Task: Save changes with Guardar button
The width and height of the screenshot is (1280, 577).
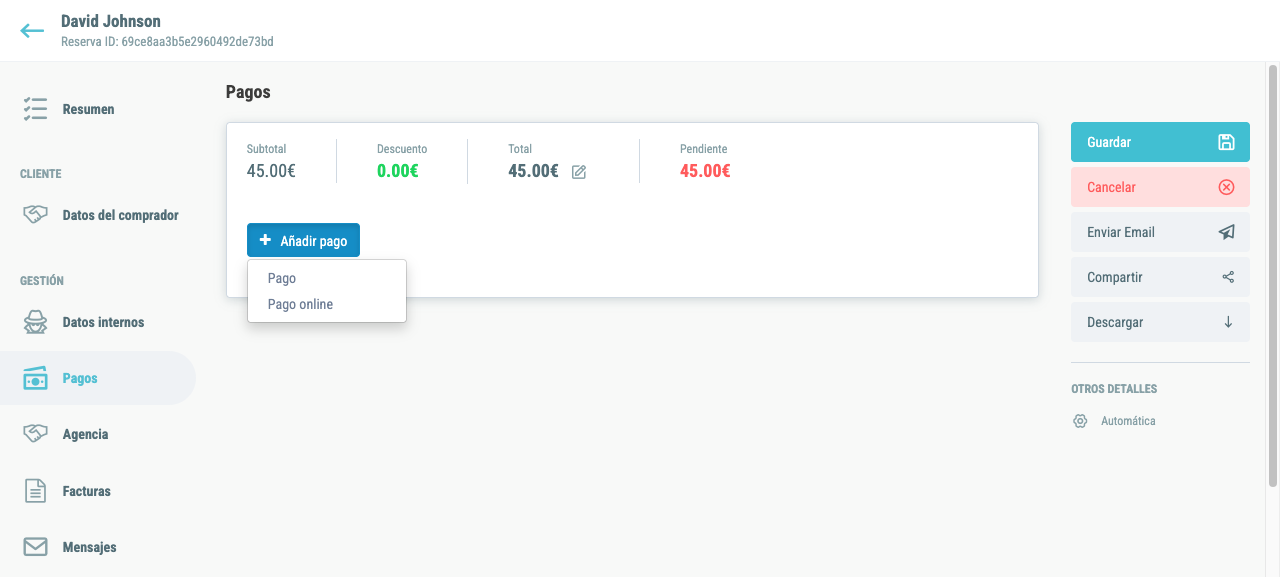Action: pos(1160,142)
